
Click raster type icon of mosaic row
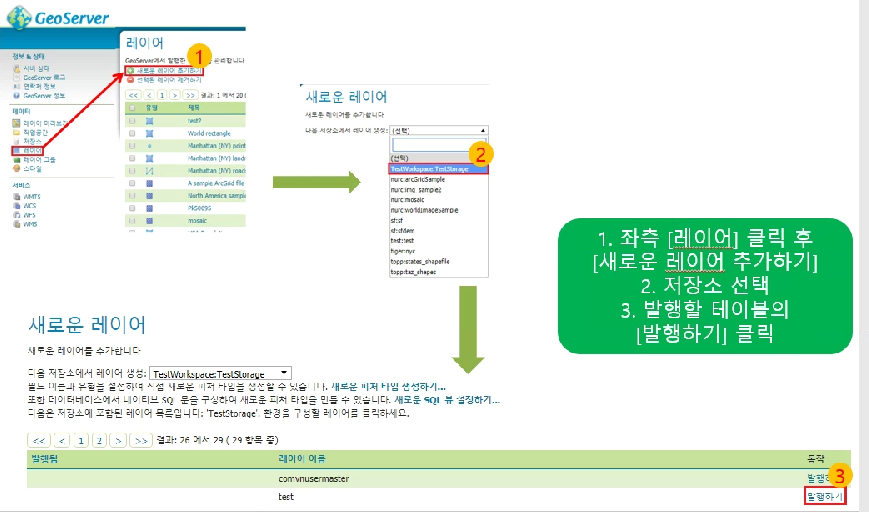pyautogui.click(x=149, y=221)
